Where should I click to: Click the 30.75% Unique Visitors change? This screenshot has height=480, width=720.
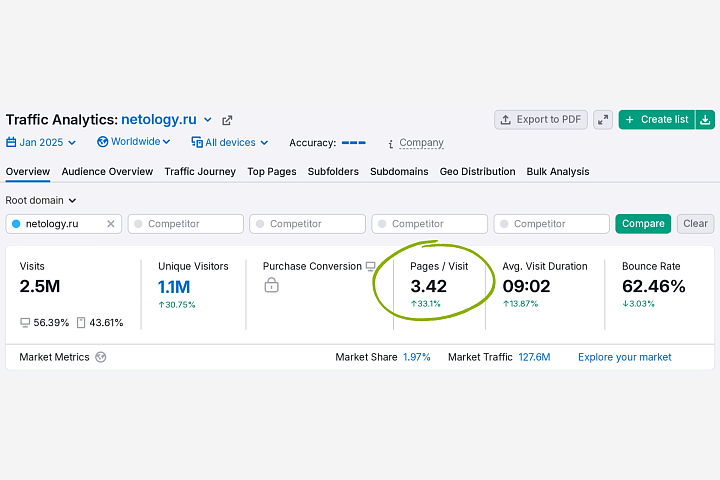177,305
